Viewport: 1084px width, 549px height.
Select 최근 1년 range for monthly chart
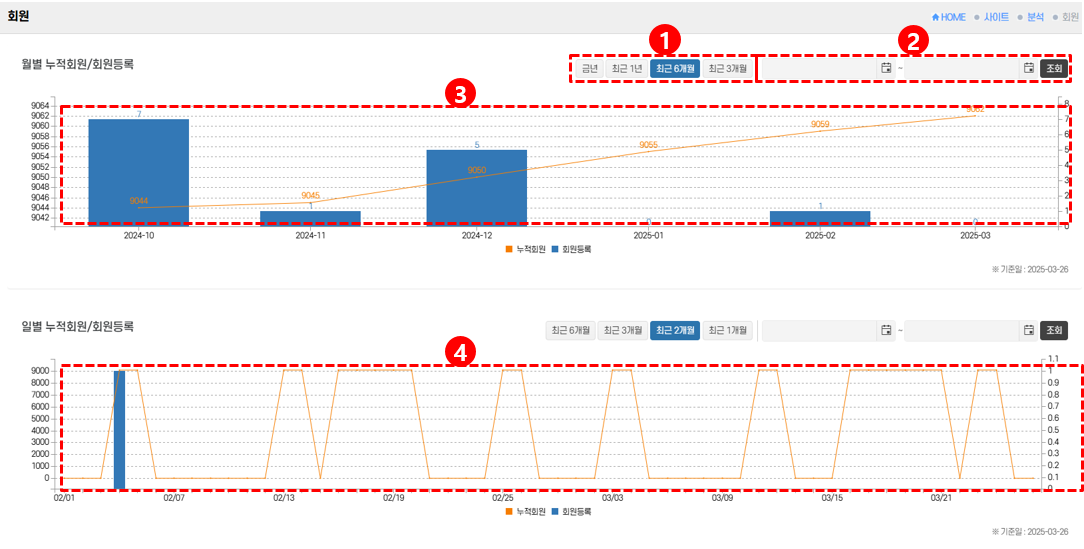pyautogui.click(x=627, y=68)
